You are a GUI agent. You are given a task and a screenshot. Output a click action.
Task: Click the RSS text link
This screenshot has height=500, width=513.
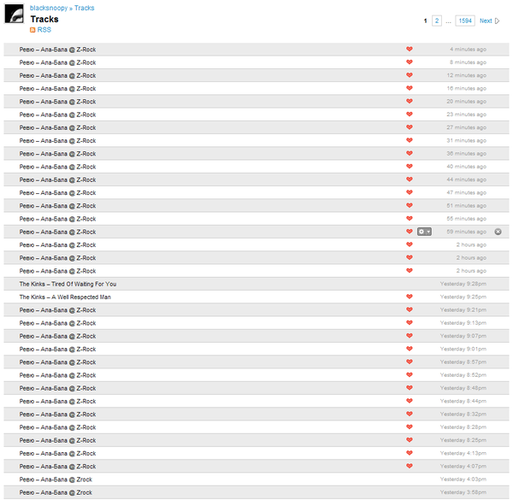click(44, 30)
